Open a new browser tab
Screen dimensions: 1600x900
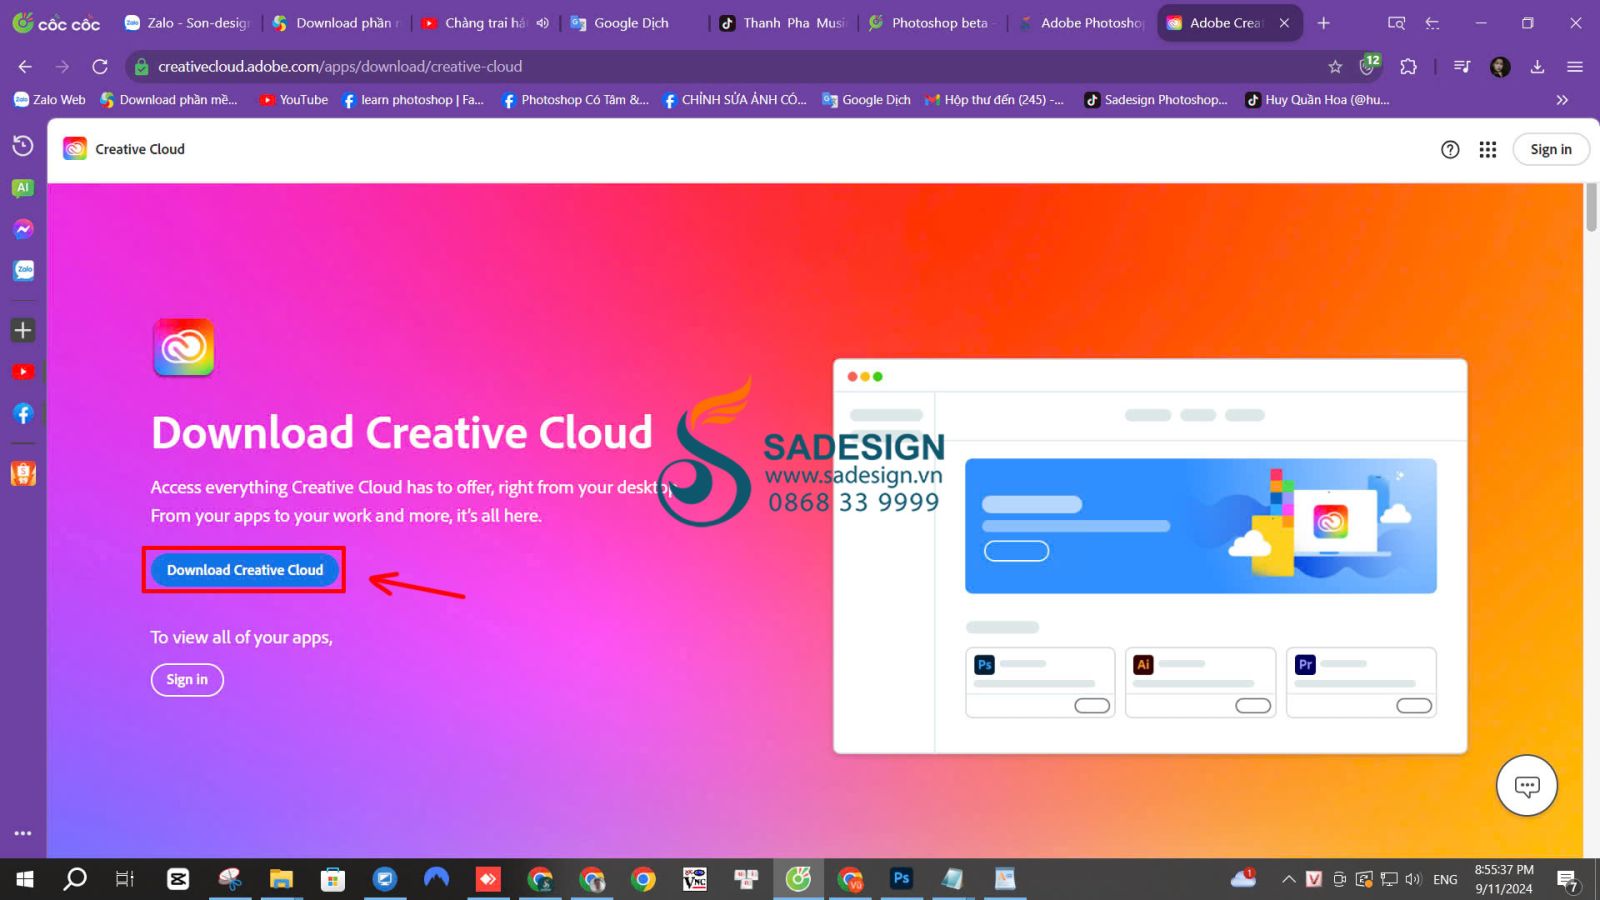[x=1323, y=23]
